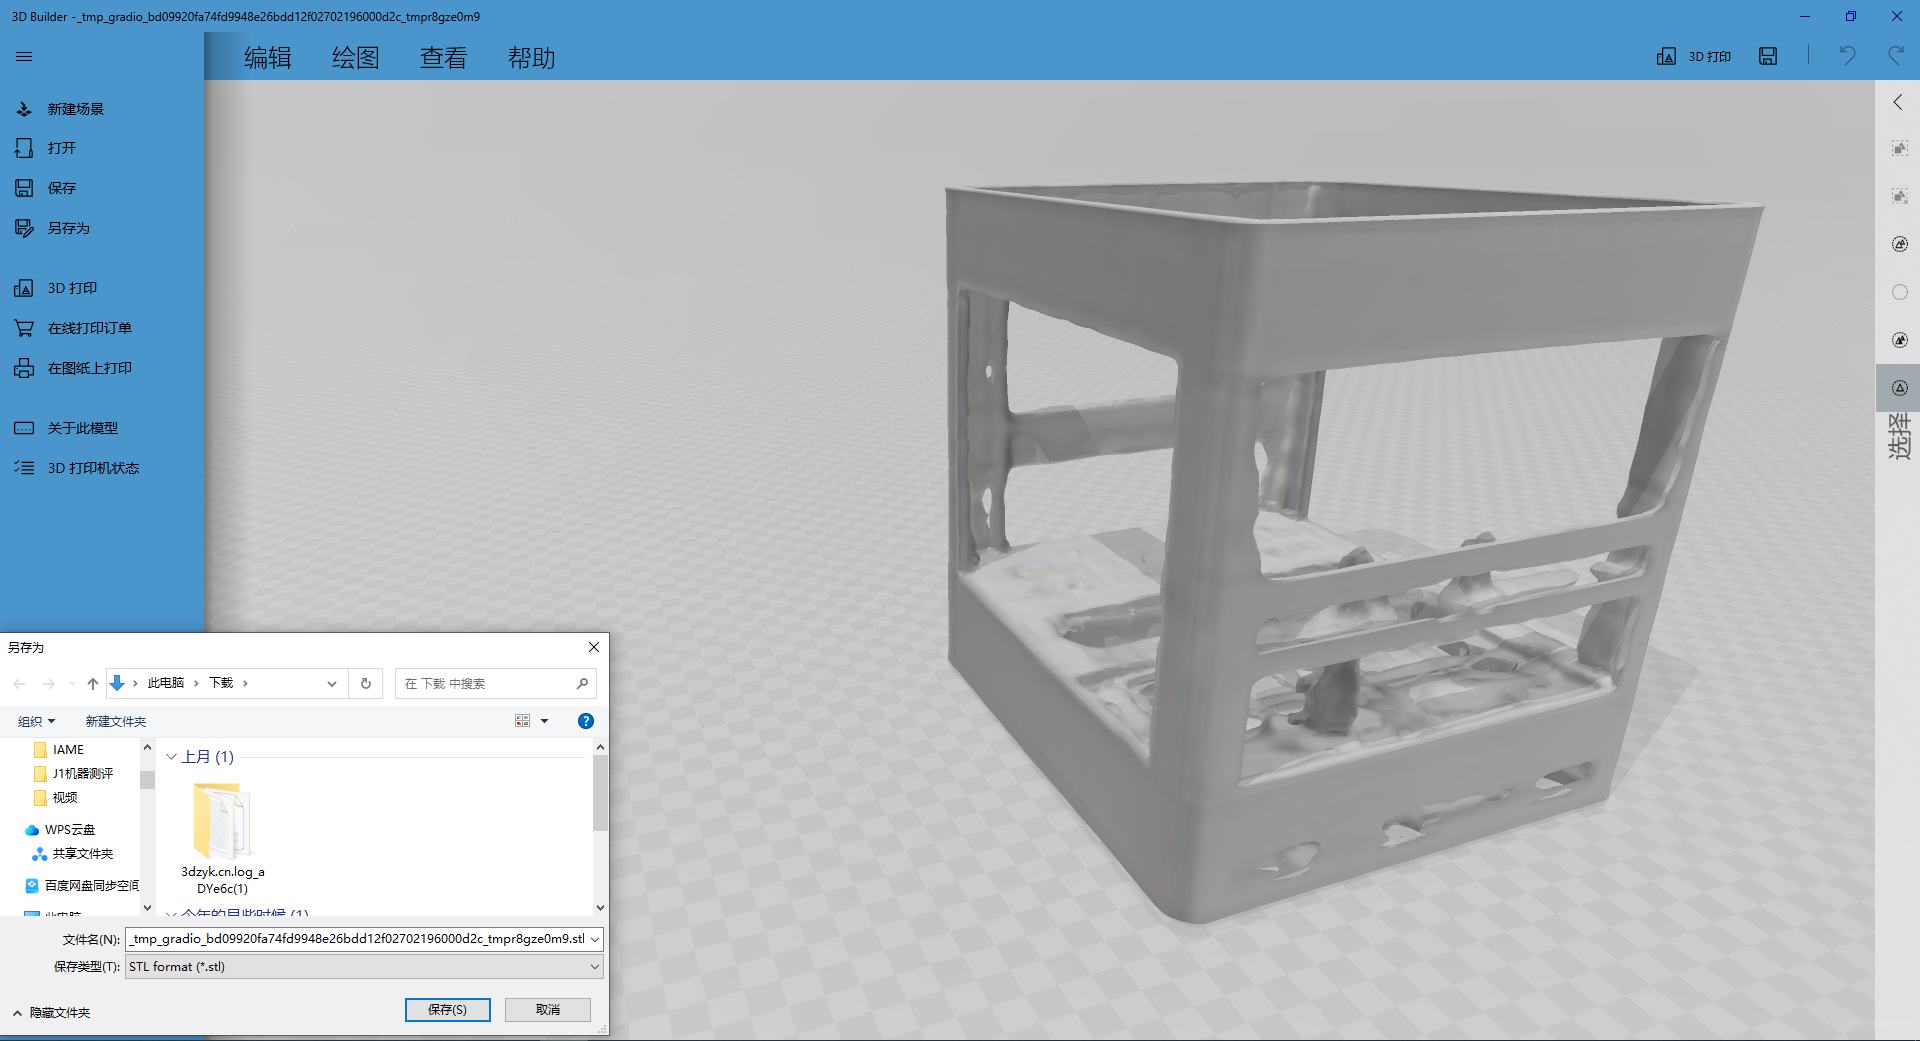Click the select all objects icon
This screenshot has width=1920, height=1041.
pyautogui.click(x=1899, y=244)
